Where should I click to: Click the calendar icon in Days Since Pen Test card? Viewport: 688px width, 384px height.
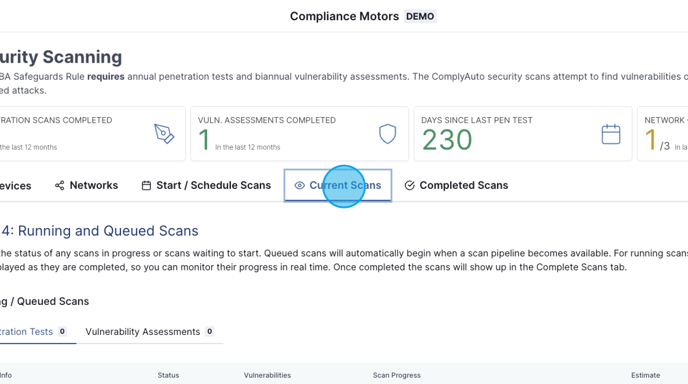click(611, 134)
